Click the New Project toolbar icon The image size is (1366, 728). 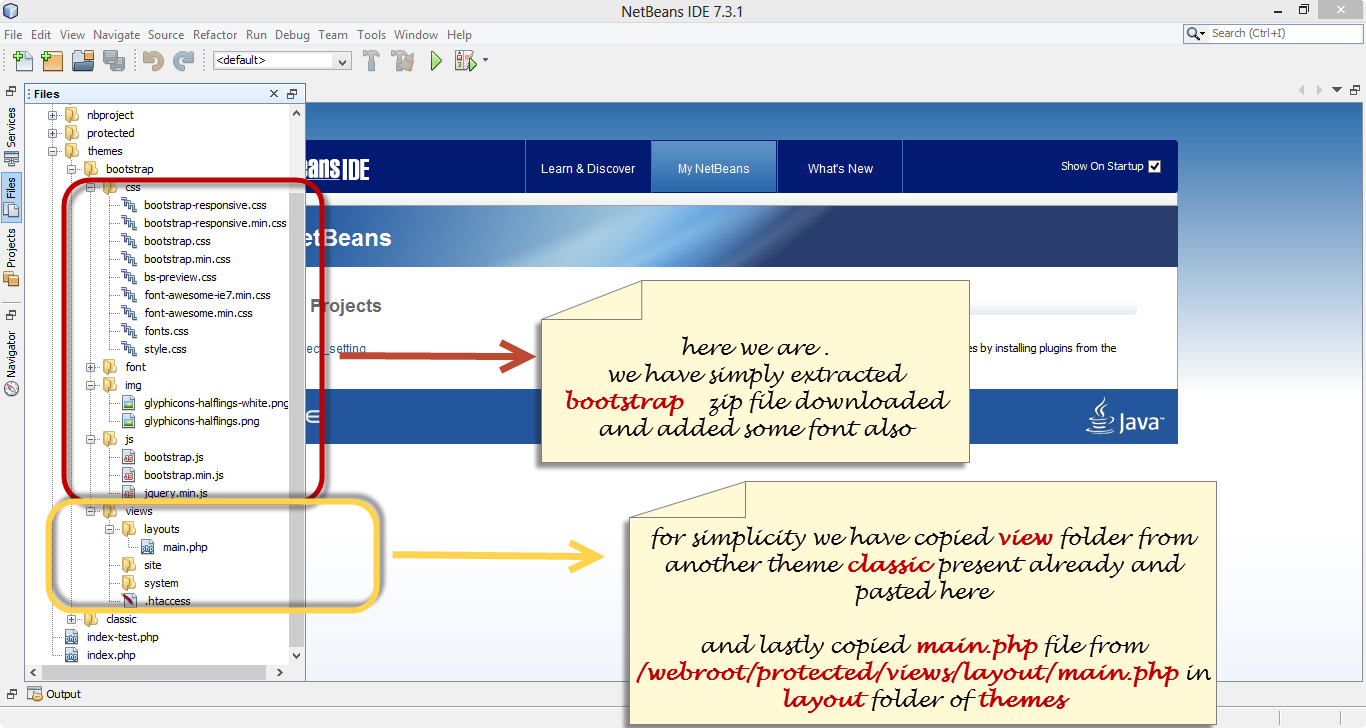(53, 61)
